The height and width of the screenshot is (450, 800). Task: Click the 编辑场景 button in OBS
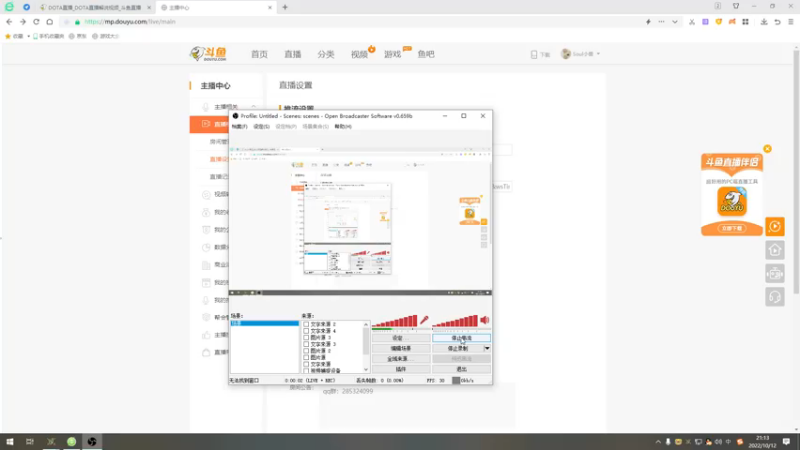401,348
